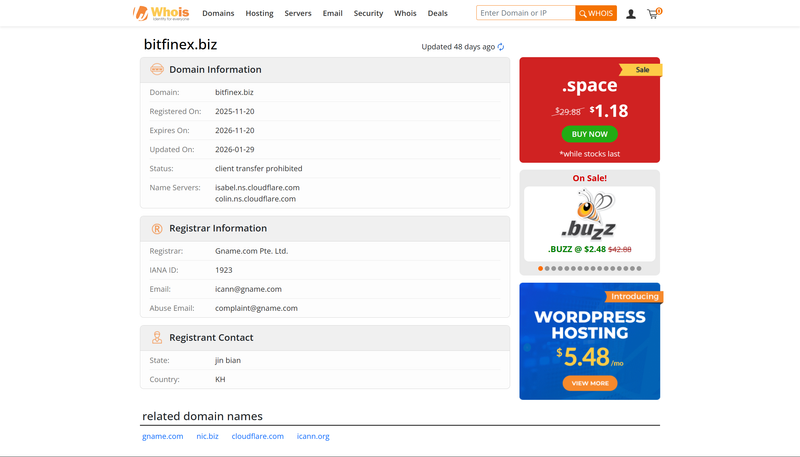800x457 pixels.
Task: Click the Sale ribbon on .space ad
Action: click(x=641, y=70)
